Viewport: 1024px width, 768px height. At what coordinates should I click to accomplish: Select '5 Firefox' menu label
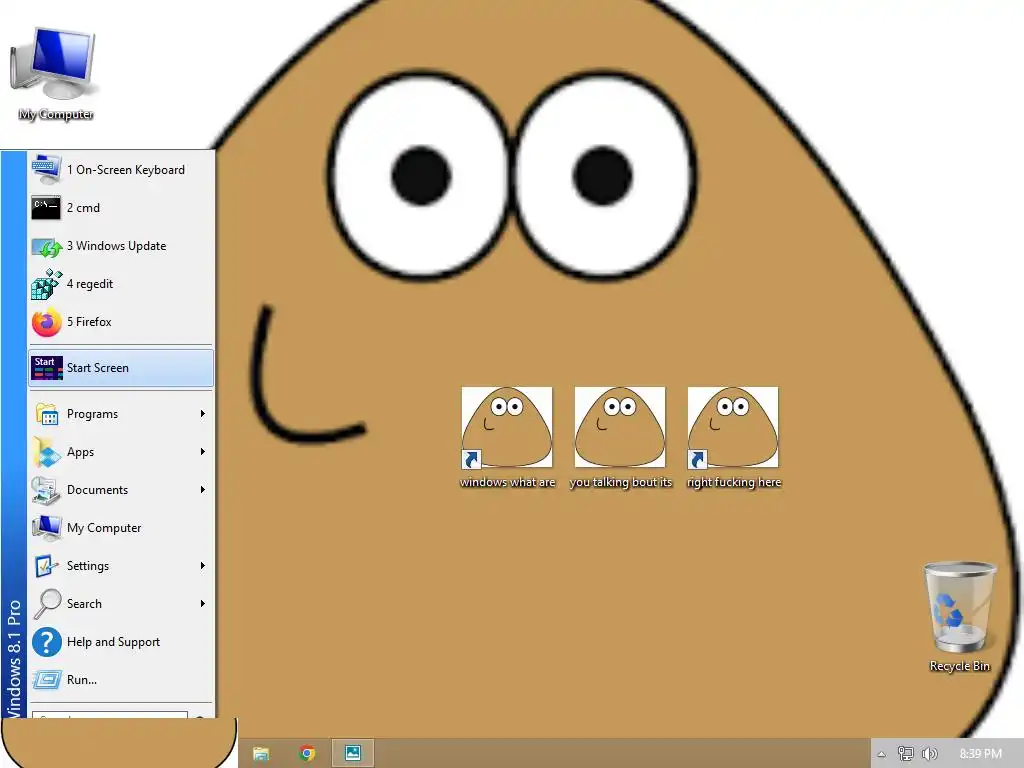tap(89, 322)
